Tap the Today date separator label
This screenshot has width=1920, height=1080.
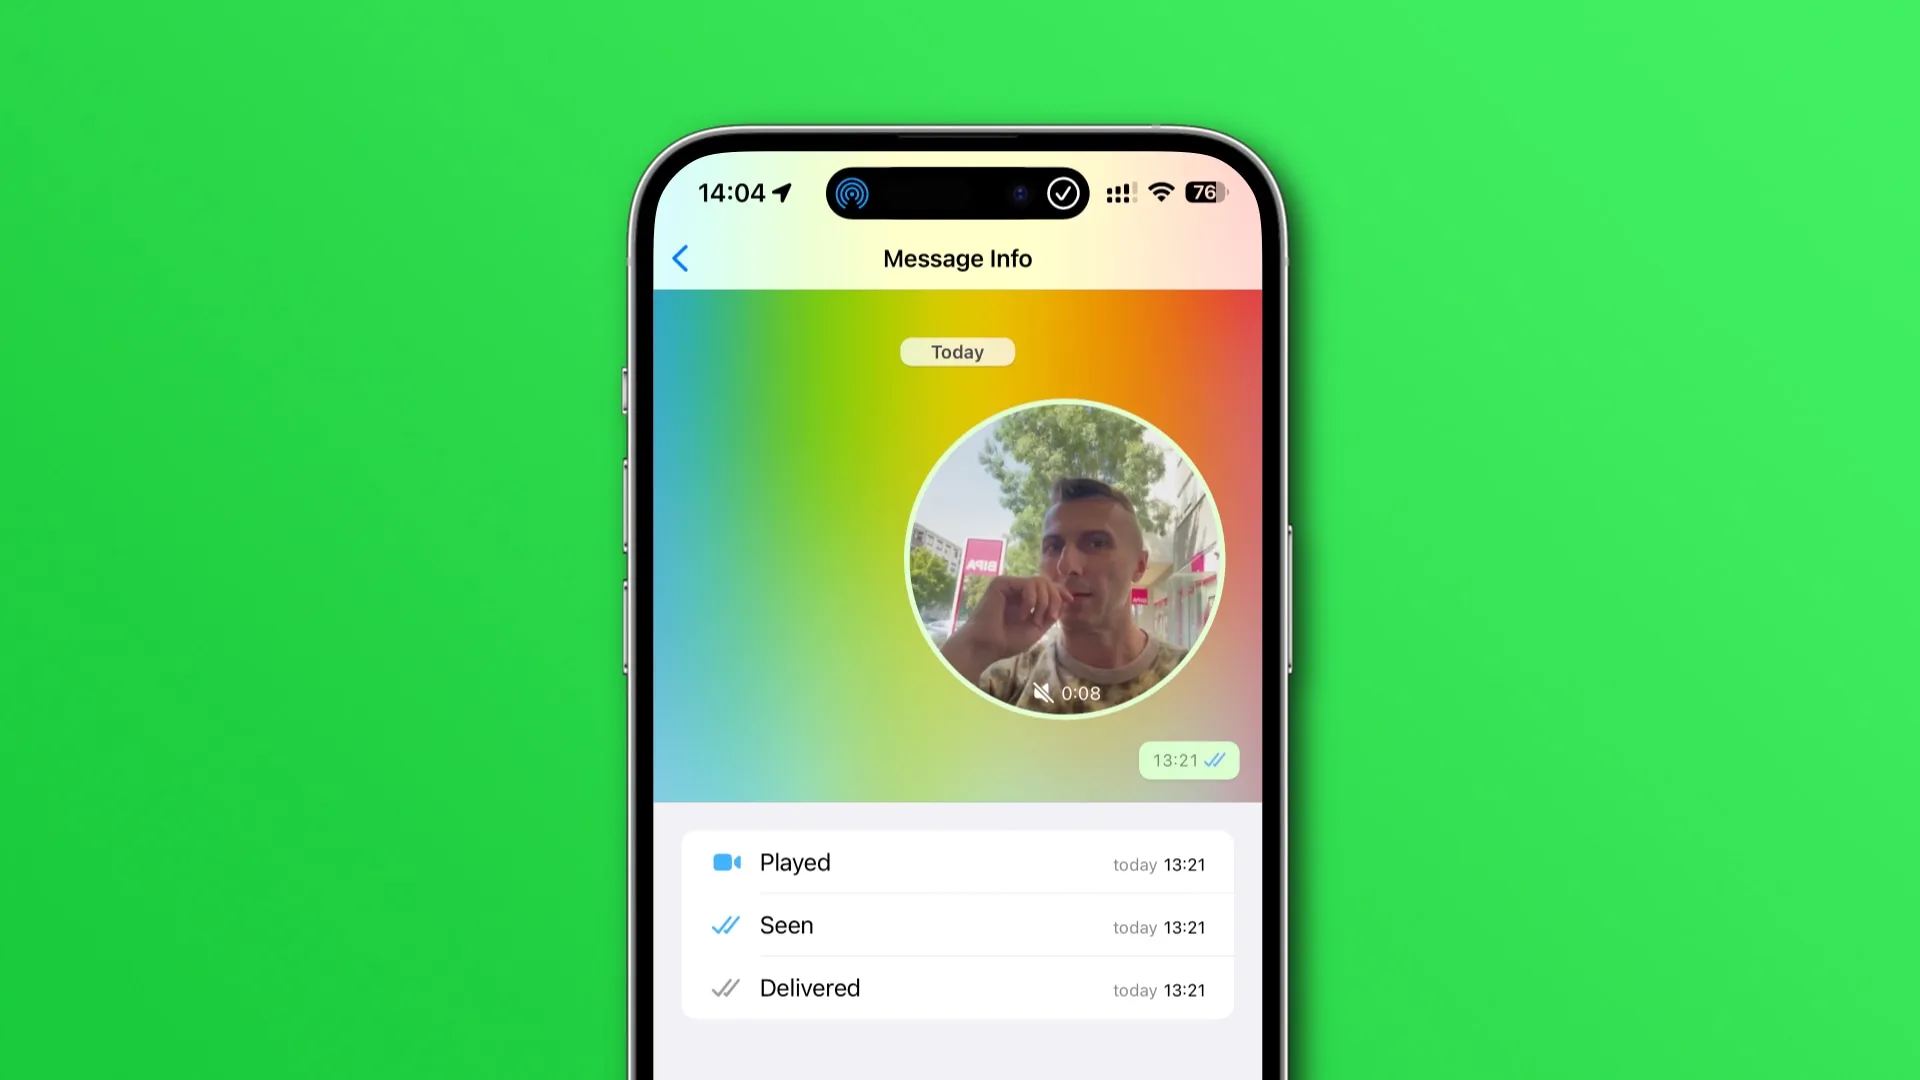point(957,352)
